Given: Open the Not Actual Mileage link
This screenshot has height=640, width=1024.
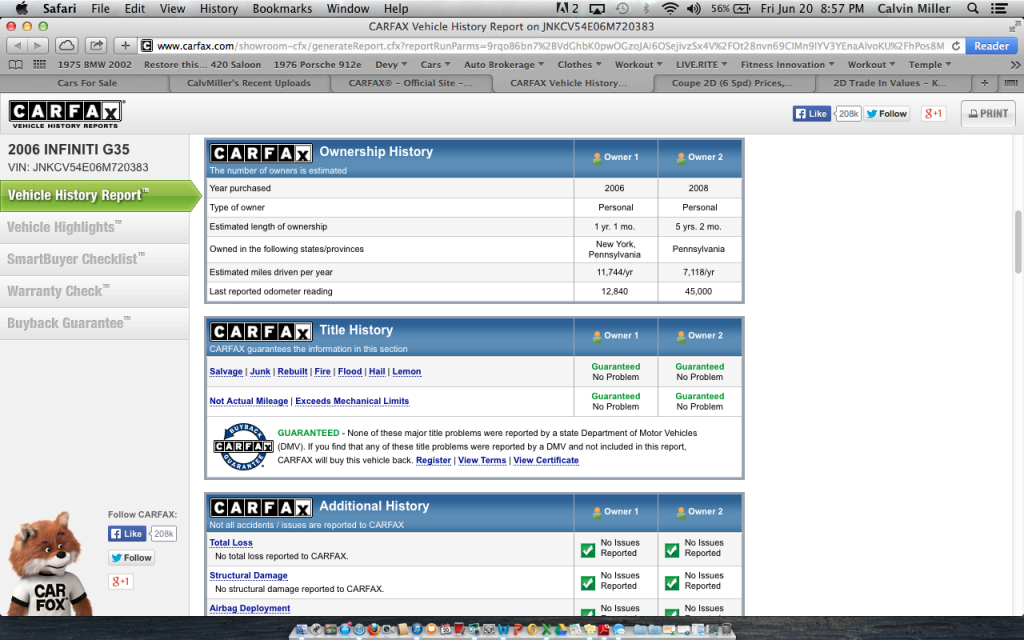Looking at the screenshot, I should [248, 401].
